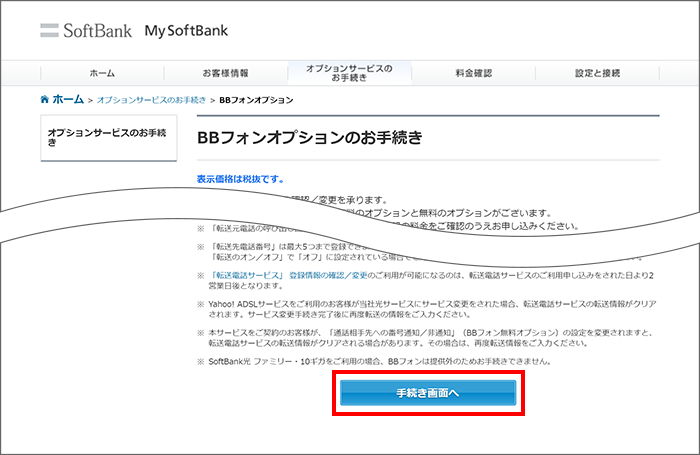Viewport: 700px width, 455px height.
Task: Click the Yahoo! ADSLサービス note text
Action: click(x=432, y=309)
